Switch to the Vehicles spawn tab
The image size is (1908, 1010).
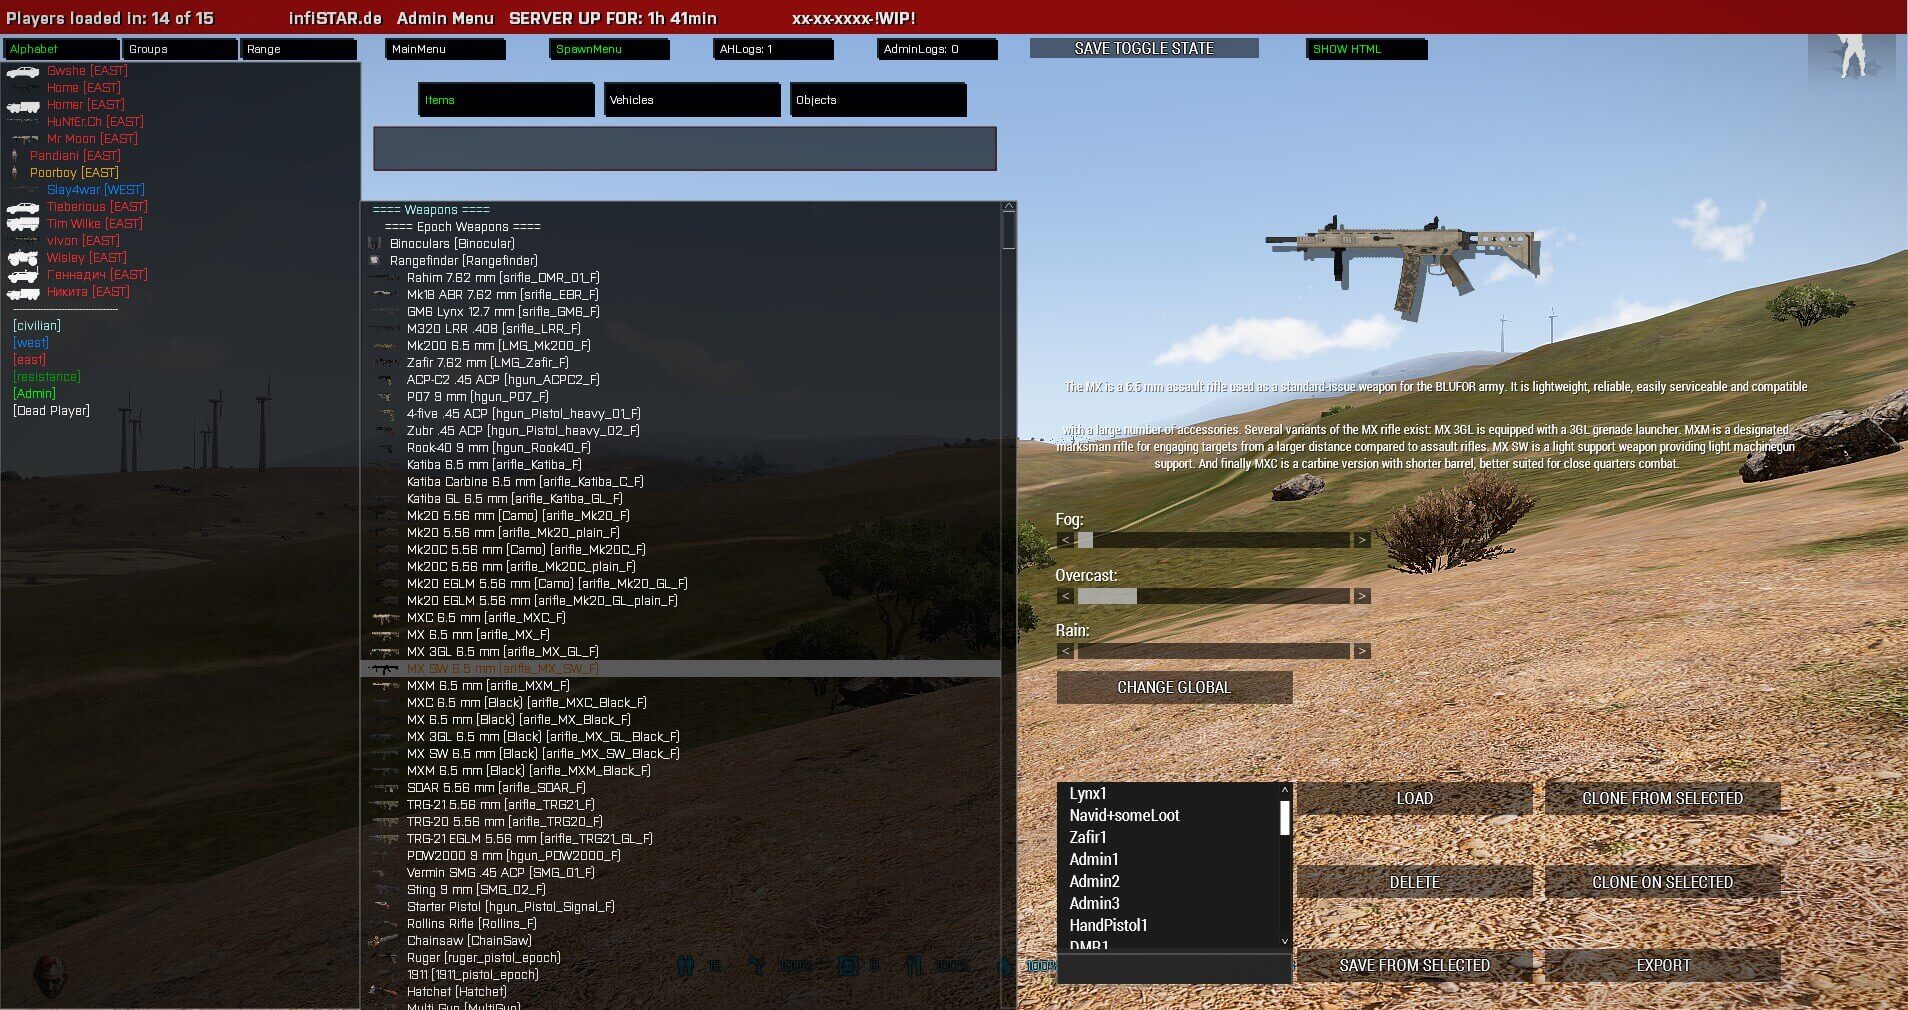692,100
